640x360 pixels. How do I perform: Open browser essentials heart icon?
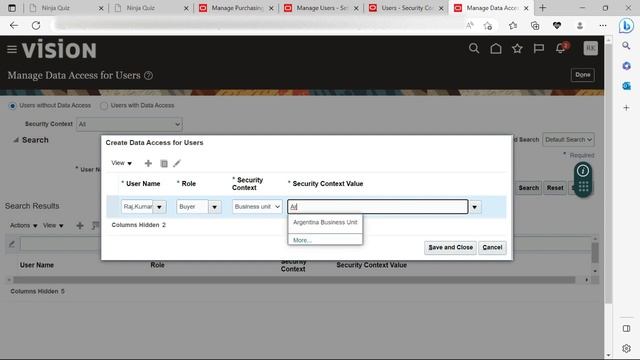coord(557,25)
